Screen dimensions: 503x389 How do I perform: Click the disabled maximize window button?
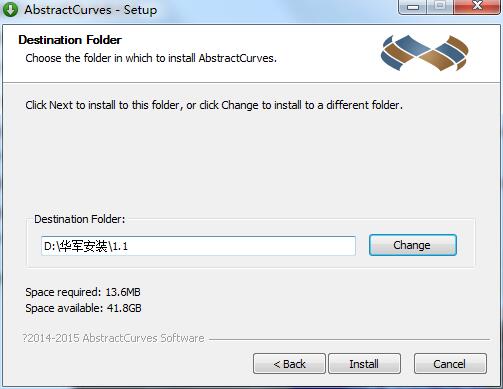point(440,7)
